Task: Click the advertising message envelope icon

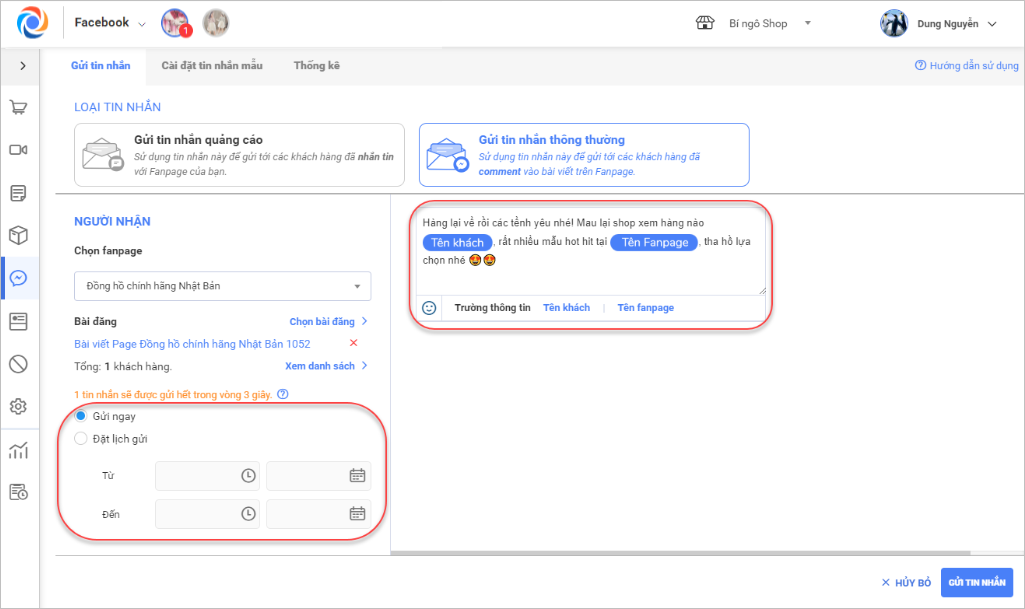Action: click(x=103, y=155)
